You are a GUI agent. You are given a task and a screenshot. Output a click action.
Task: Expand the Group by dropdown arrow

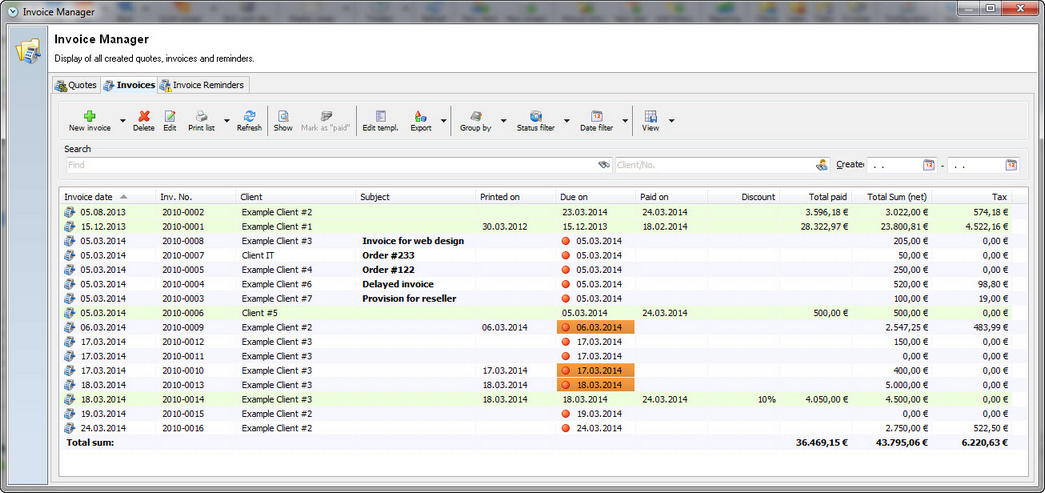503,121
